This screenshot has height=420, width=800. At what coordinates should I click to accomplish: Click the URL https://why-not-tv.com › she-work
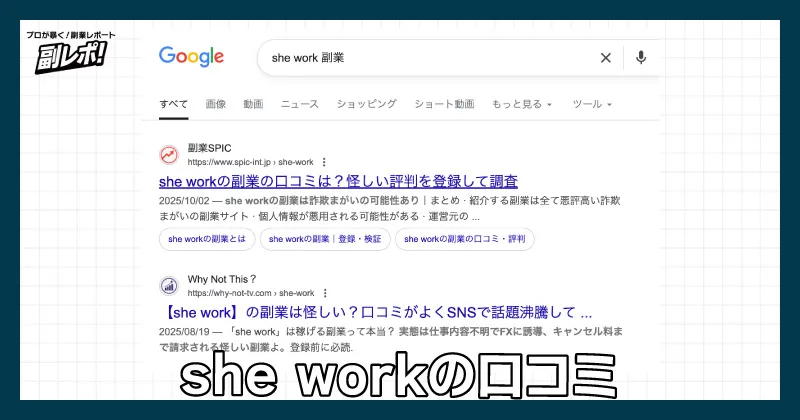(x=251, y=293)
